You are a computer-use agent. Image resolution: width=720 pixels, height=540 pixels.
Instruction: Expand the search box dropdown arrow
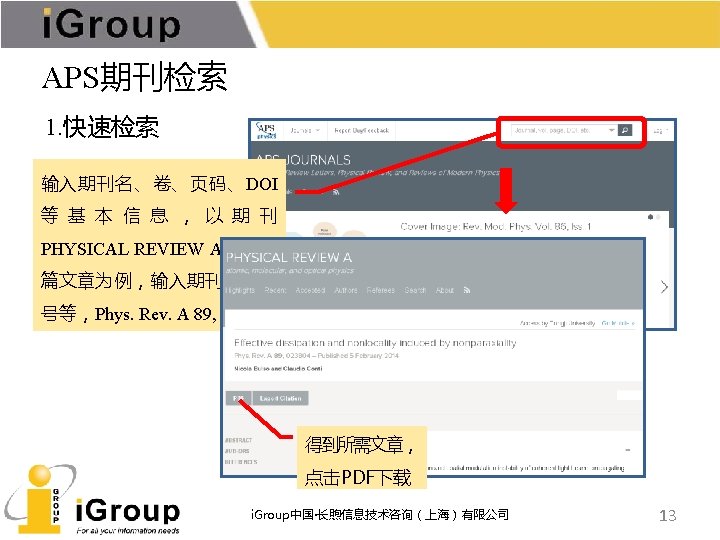[x=612, y=130]
